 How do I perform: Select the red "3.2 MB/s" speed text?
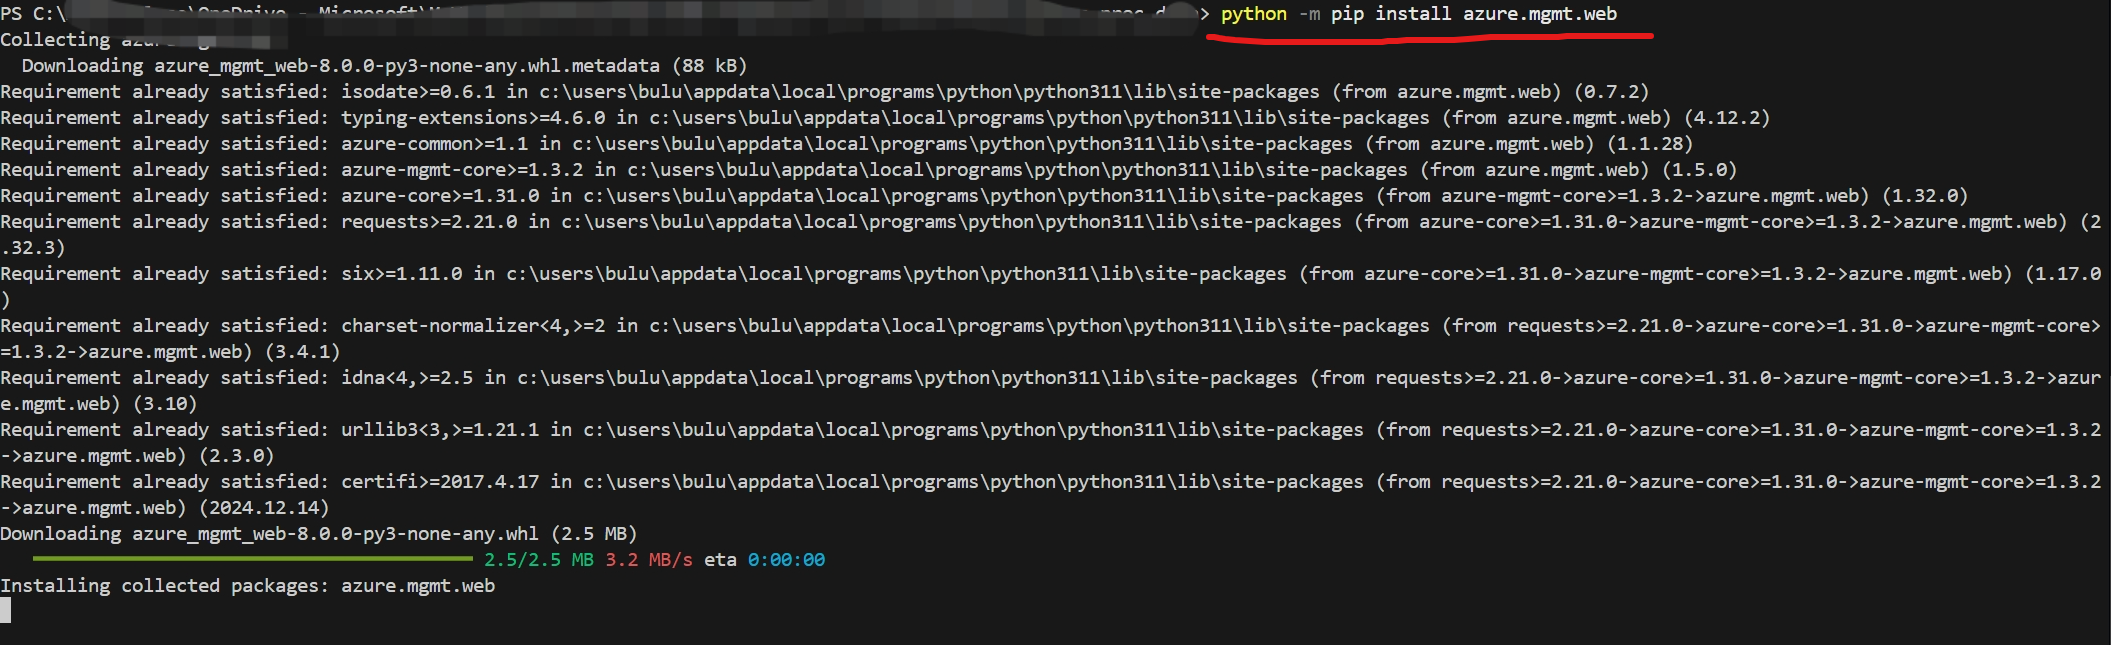point(648,560)
